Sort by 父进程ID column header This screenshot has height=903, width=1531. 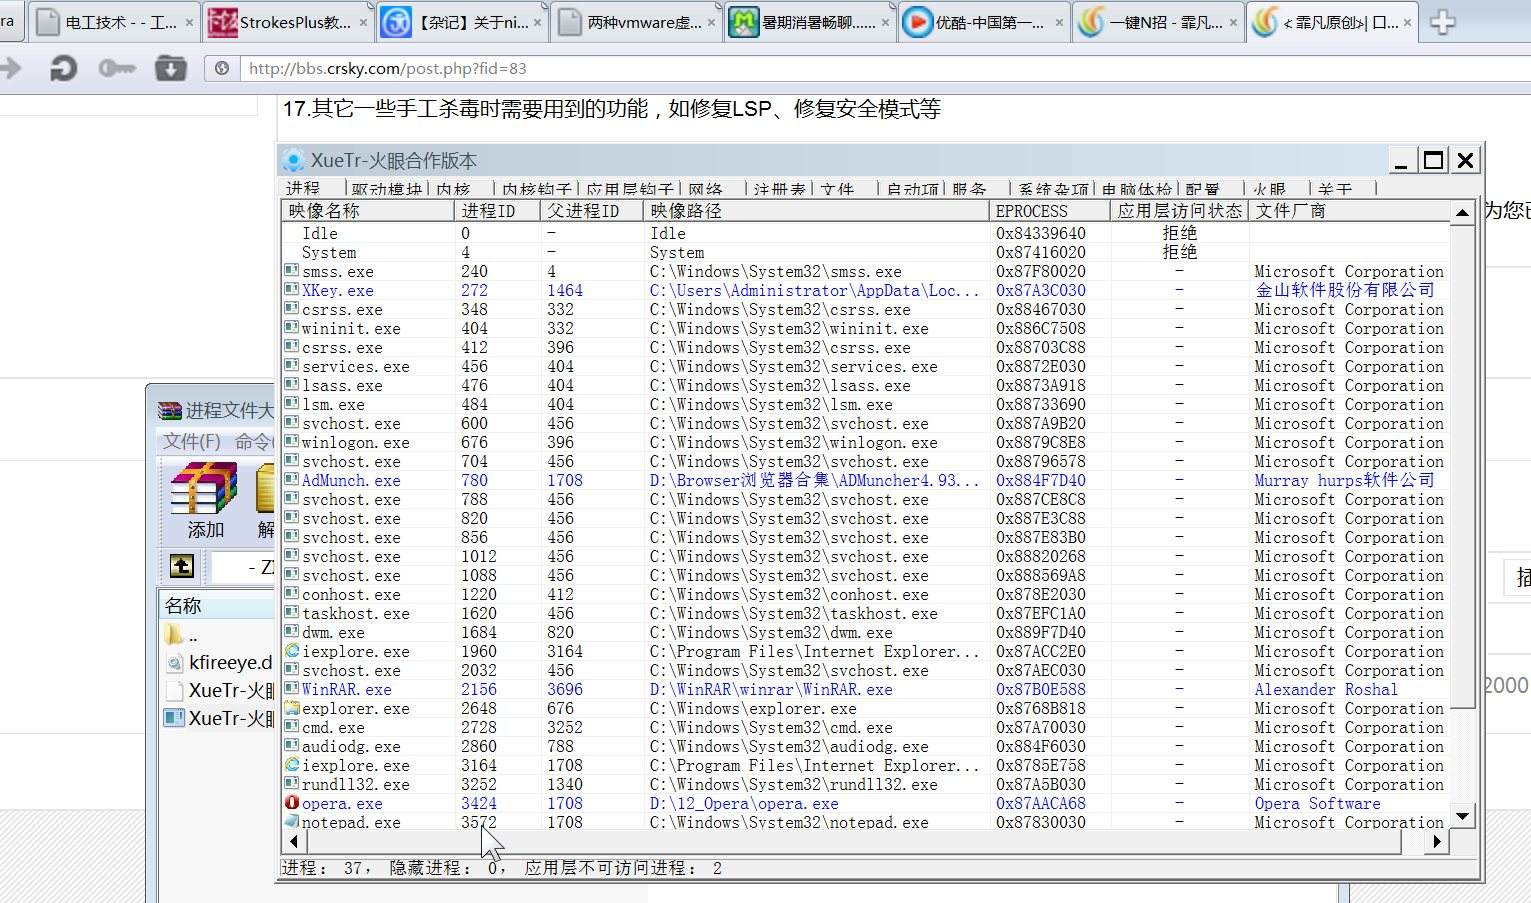592,211
